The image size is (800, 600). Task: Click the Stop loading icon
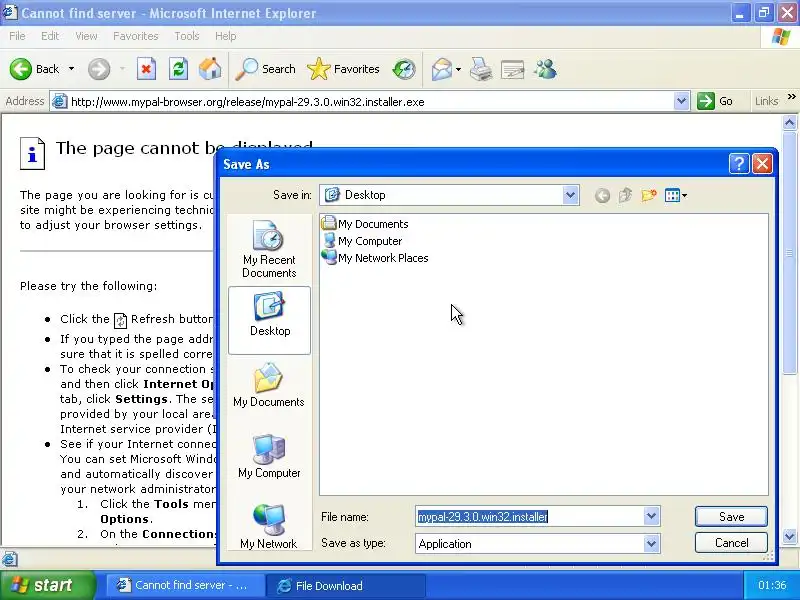pyautogui.click(x=146, y=69)
